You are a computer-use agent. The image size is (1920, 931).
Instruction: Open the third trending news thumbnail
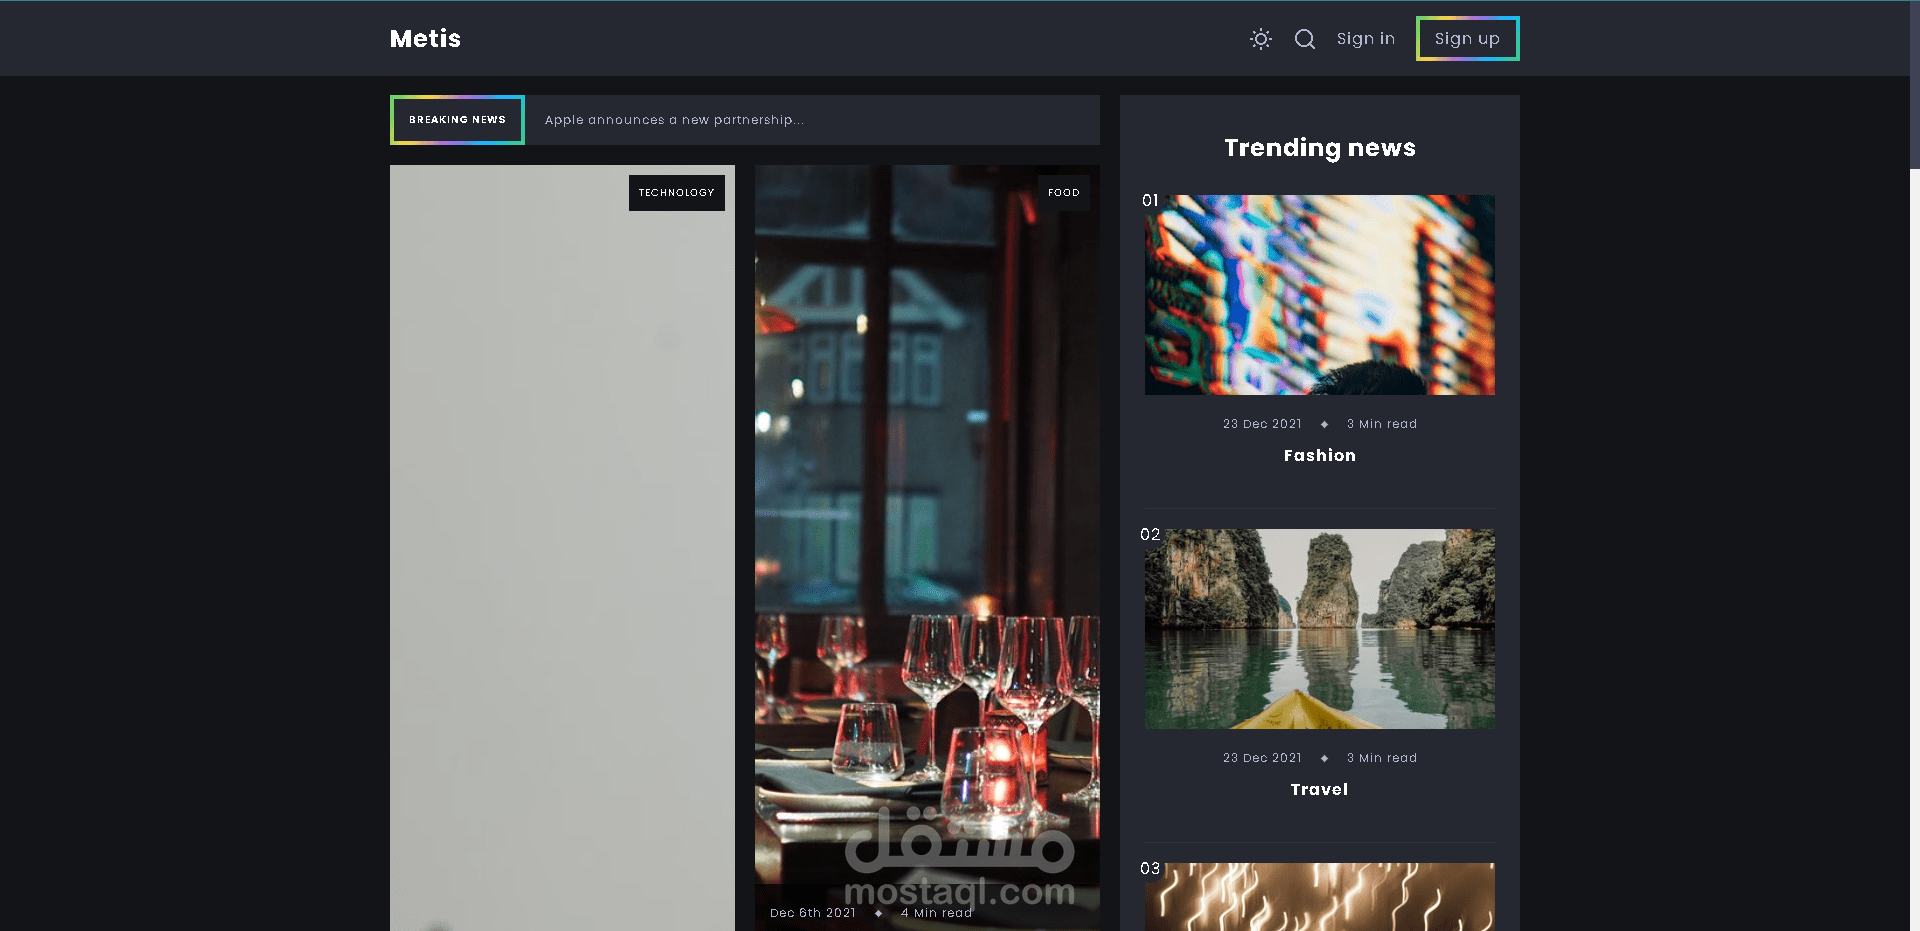1320,897
